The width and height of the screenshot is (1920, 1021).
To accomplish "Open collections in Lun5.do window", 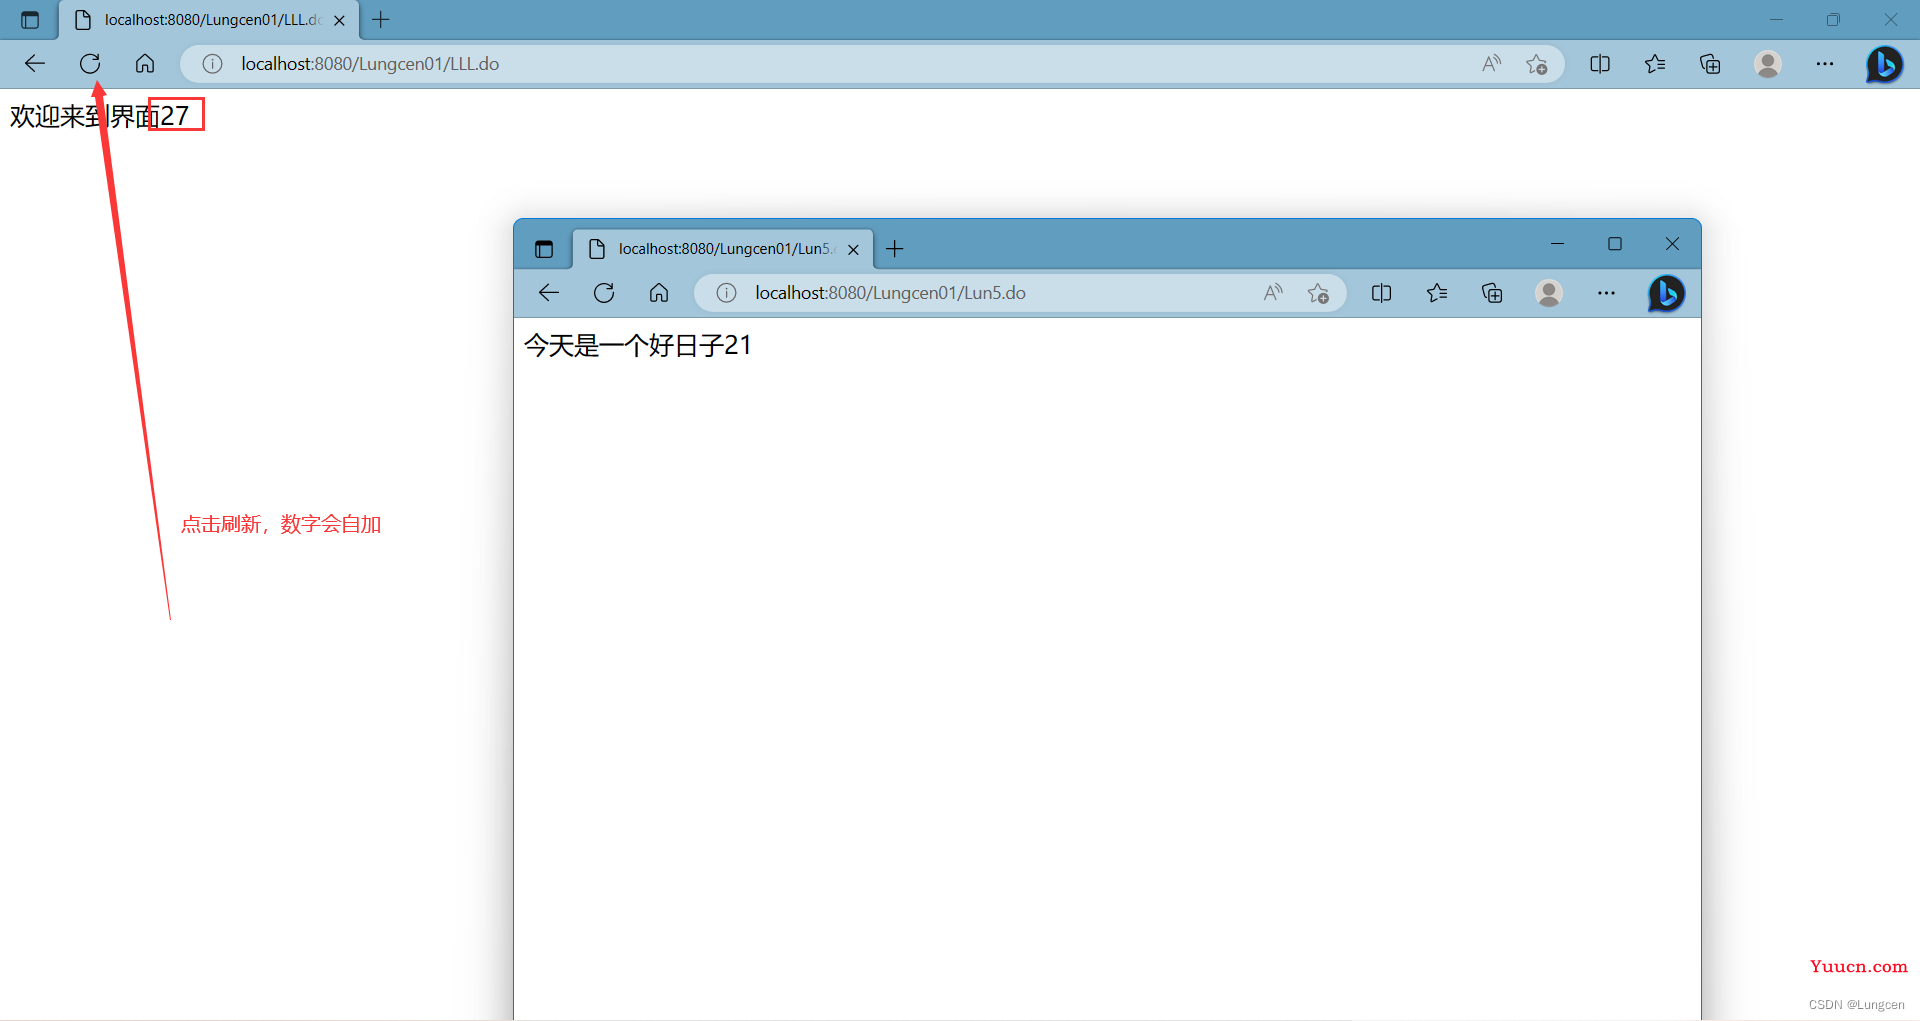I will coord(1492,293).
